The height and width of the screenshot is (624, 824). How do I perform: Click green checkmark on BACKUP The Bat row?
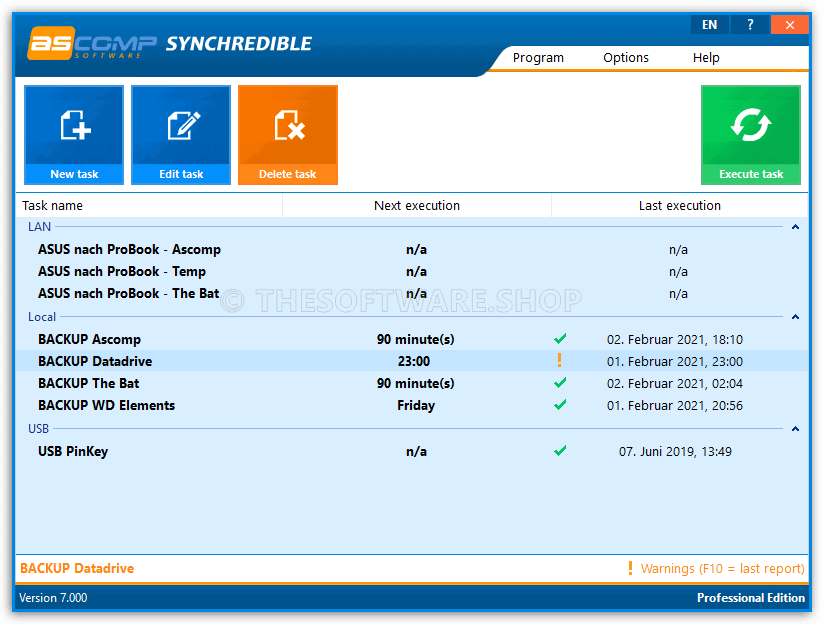coord(560,383)
